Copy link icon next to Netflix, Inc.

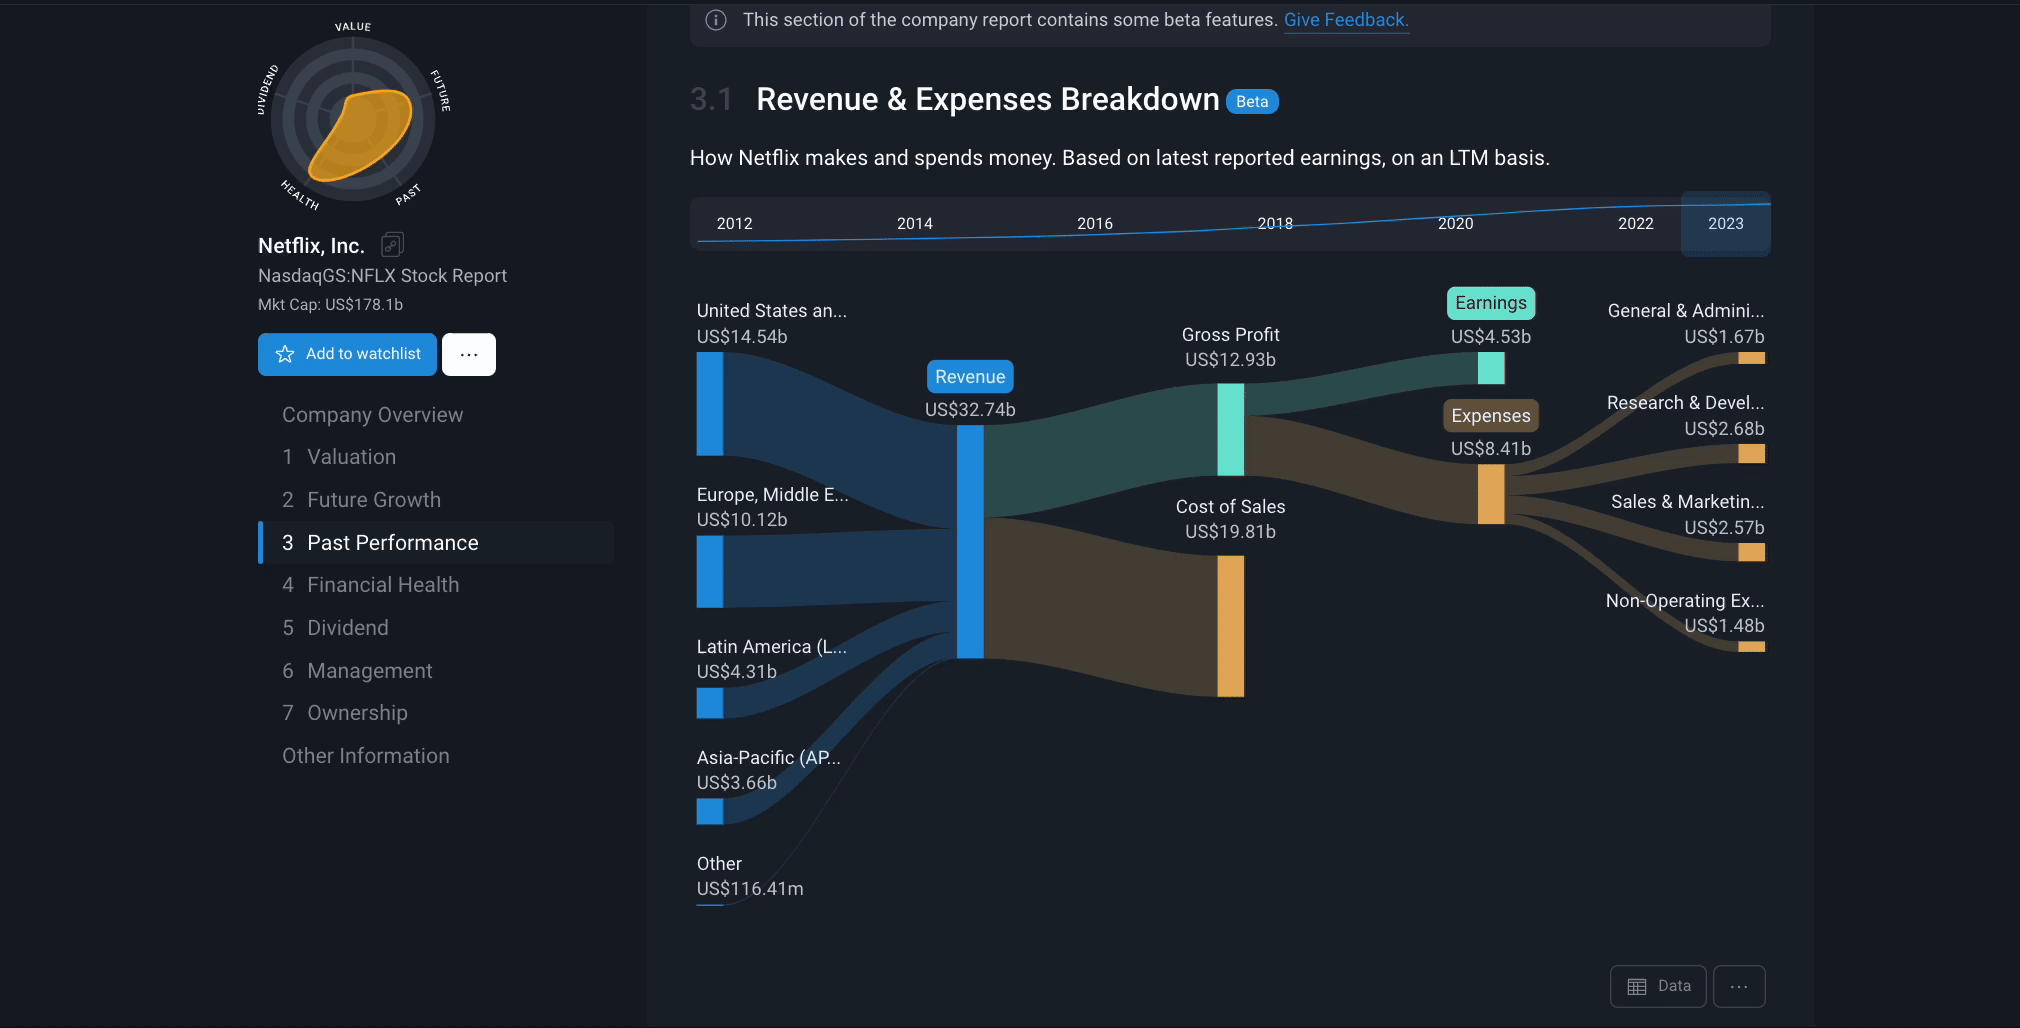392,245
